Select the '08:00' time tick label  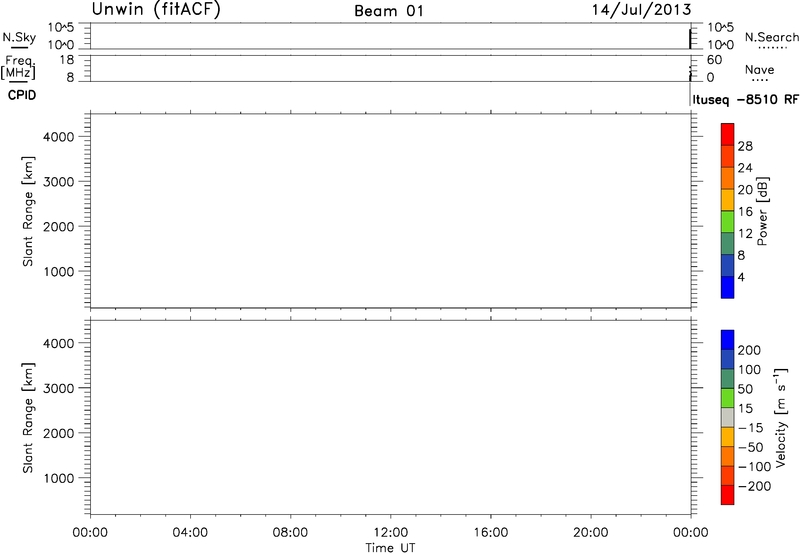click(290, 533)
